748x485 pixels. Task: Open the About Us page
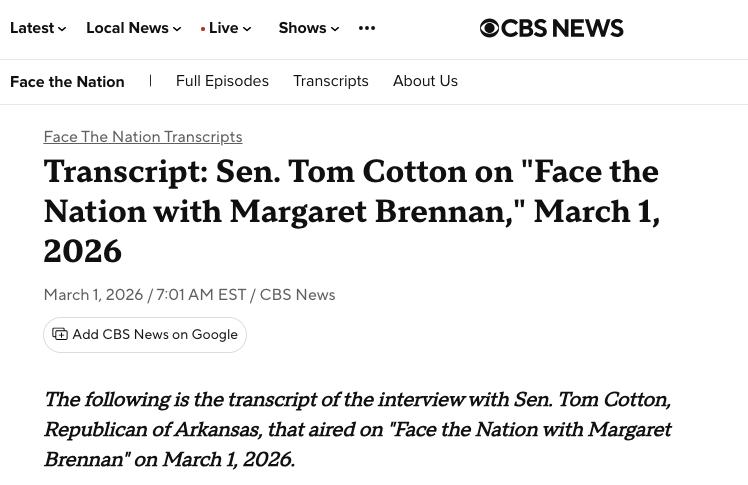click(x=425, y=82)
